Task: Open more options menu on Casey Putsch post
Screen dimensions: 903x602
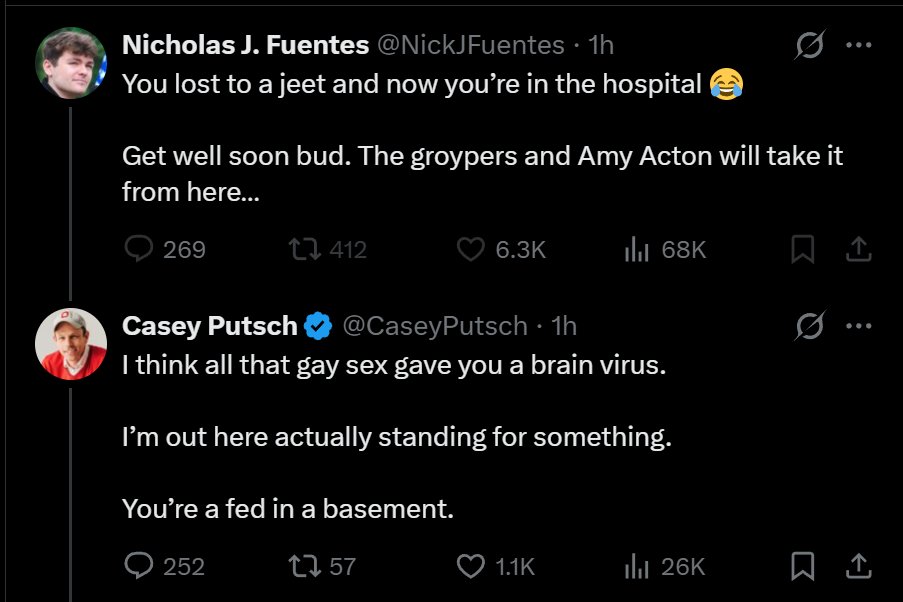Action: 859,325
